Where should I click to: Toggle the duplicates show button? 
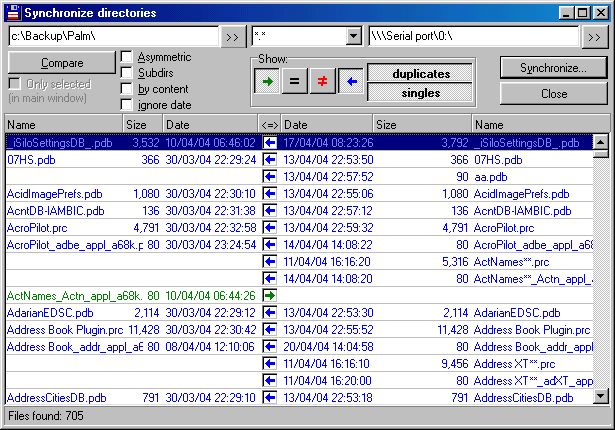pos(420,73)
